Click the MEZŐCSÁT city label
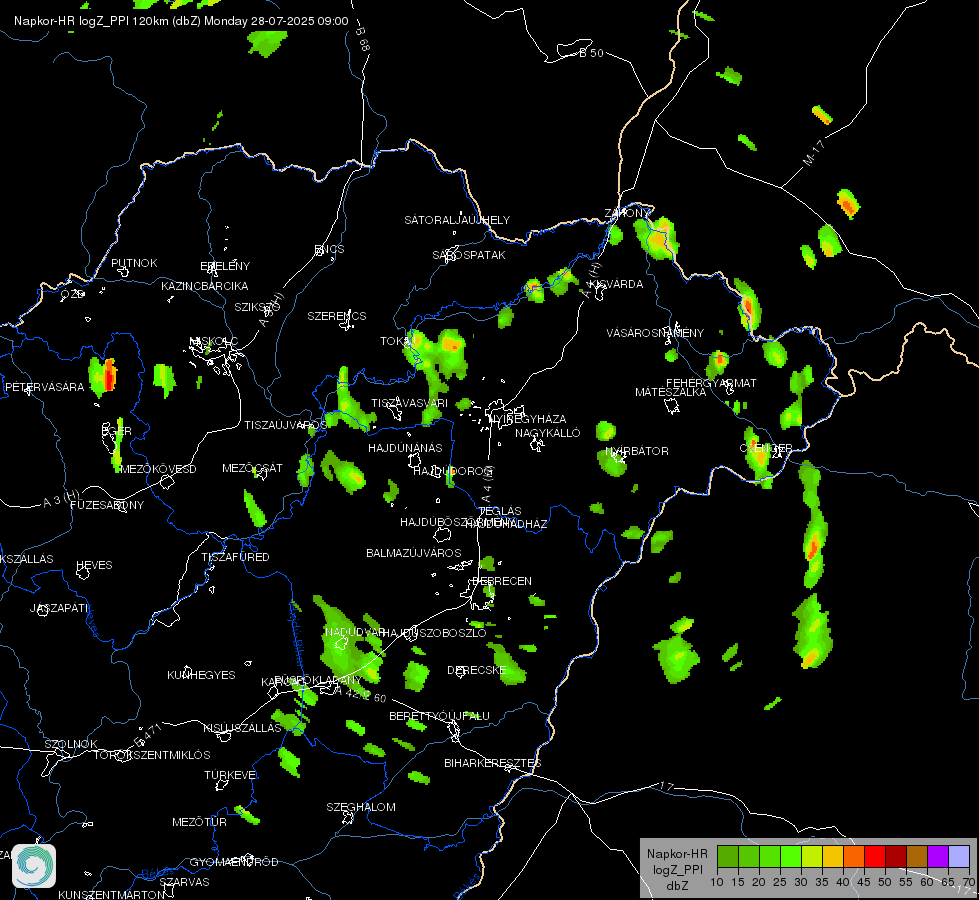This screenshot has width=979, height=900. point(252,468)
